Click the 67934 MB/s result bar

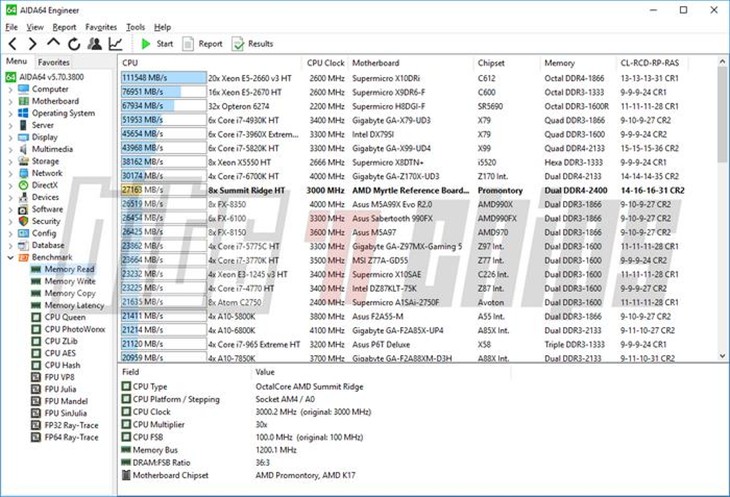tap(163, 106)
